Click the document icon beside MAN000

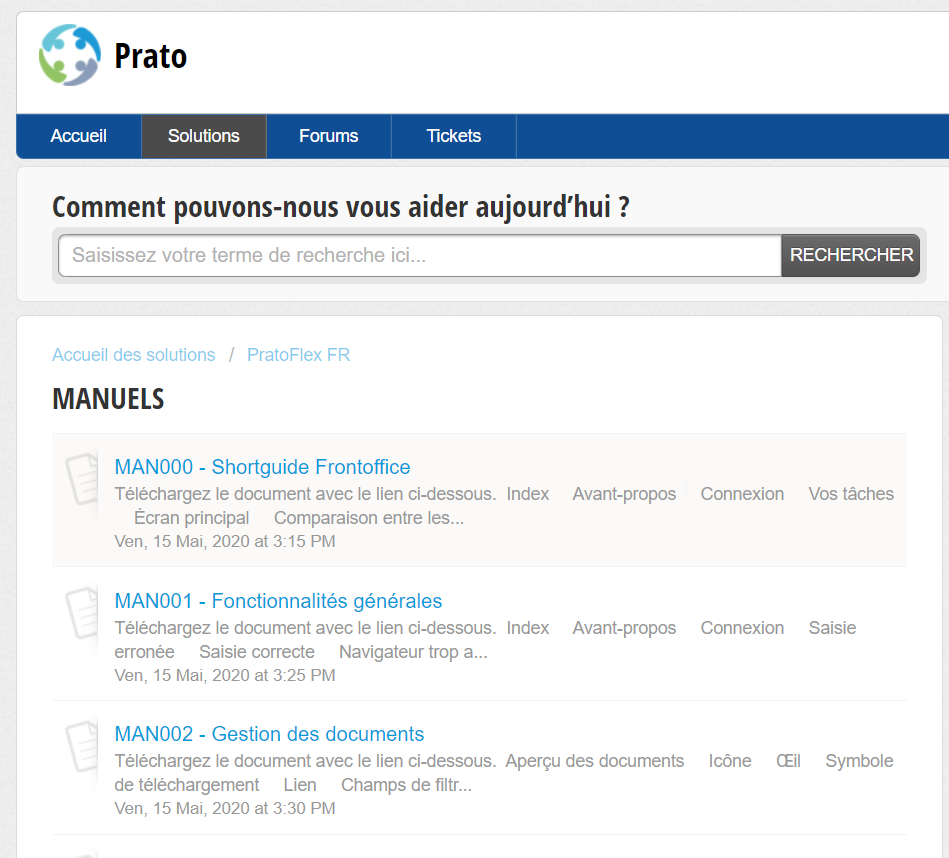tap(82, 479)
